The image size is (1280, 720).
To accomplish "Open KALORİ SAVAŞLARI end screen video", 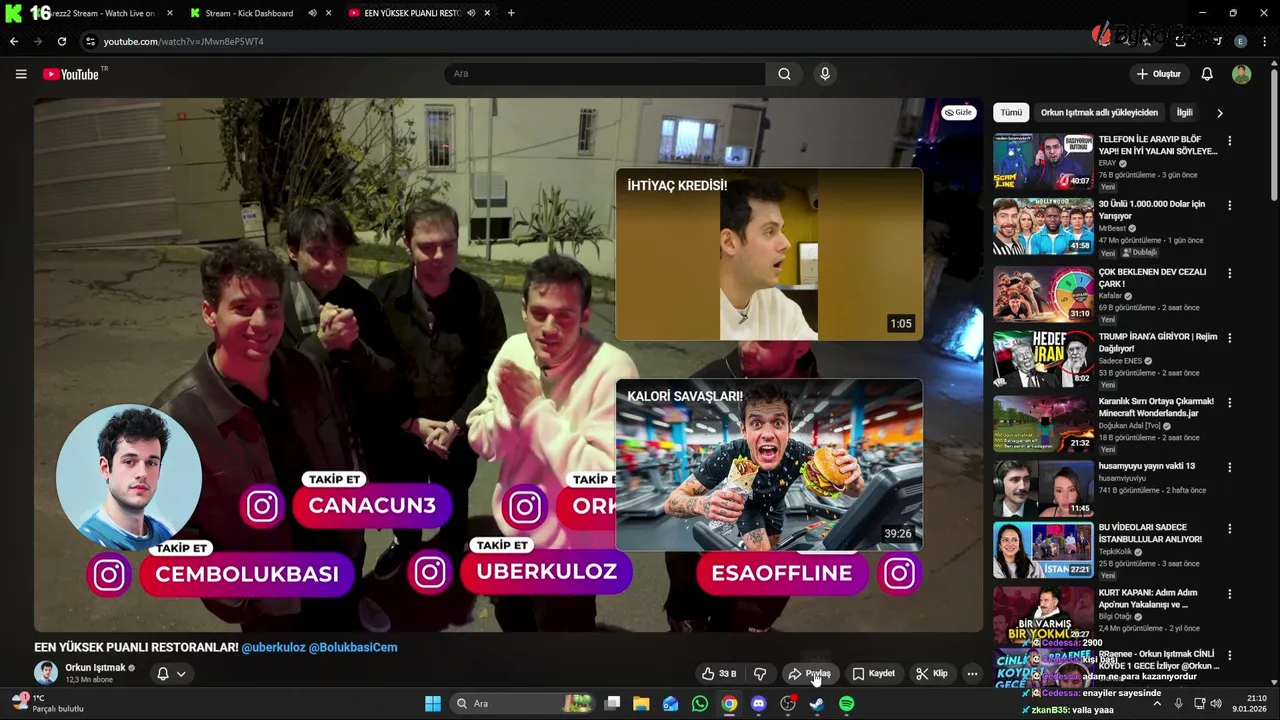I will (769, 465).
